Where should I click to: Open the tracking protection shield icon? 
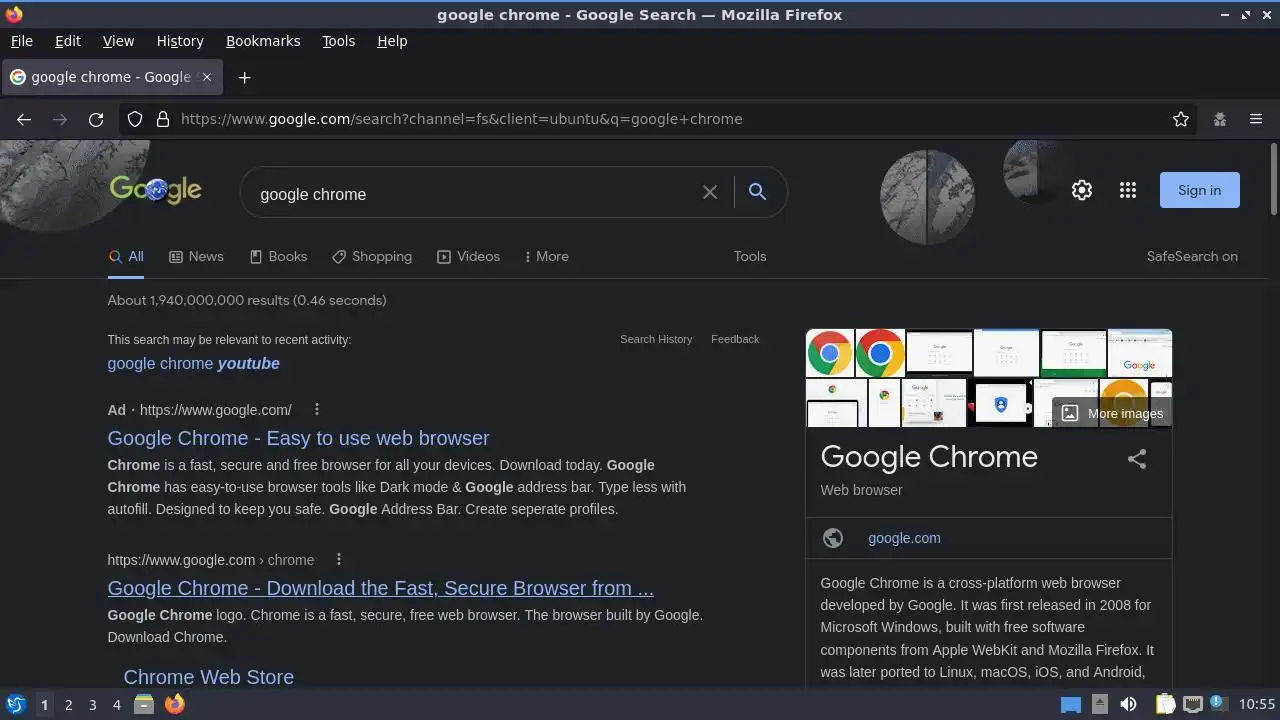tap(135, 119)
